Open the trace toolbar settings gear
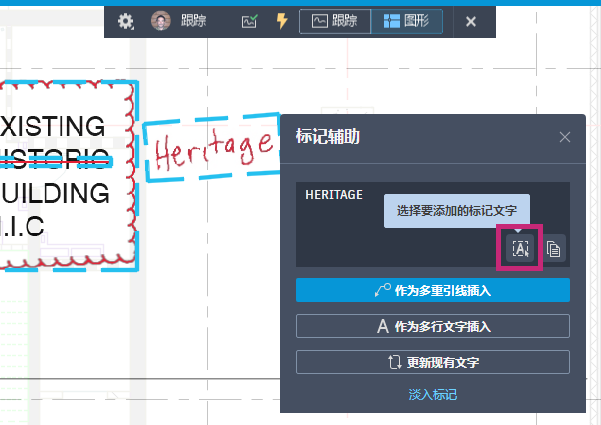The height and width of the screenshot is (425, 601). point(126,21)
